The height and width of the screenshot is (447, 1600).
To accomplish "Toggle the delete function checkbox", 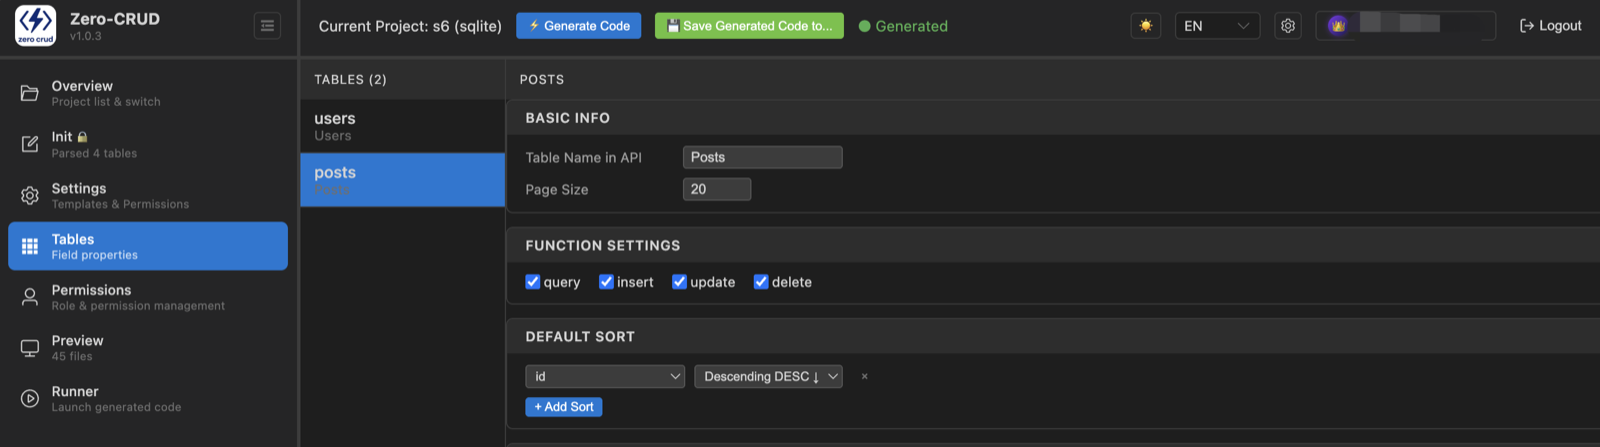I will [x=761, y=282].
